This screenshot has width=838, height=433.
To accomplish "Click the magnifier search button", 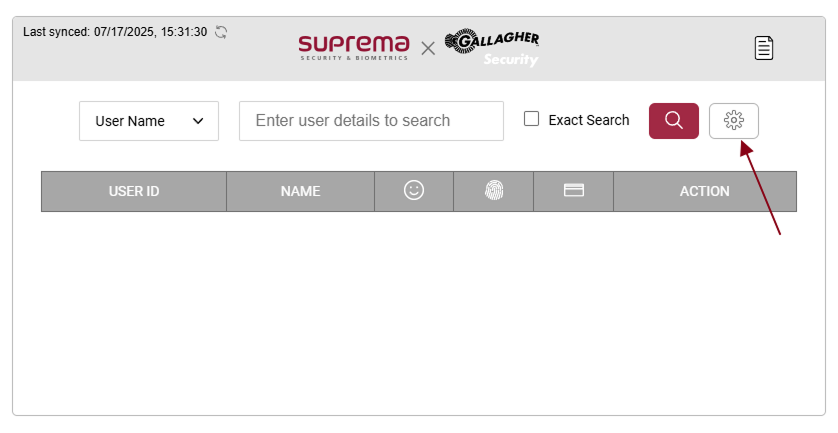I will 674,120.
